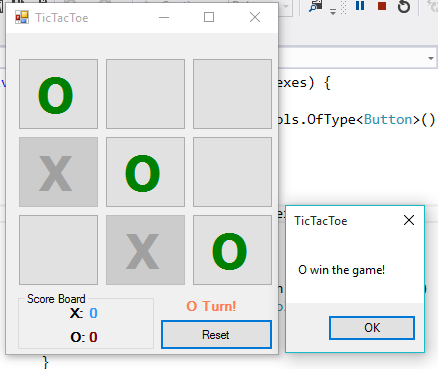438x369 pixels.
Task: Click the TicTacToe app icon in title bar
Action: point(22,17)
